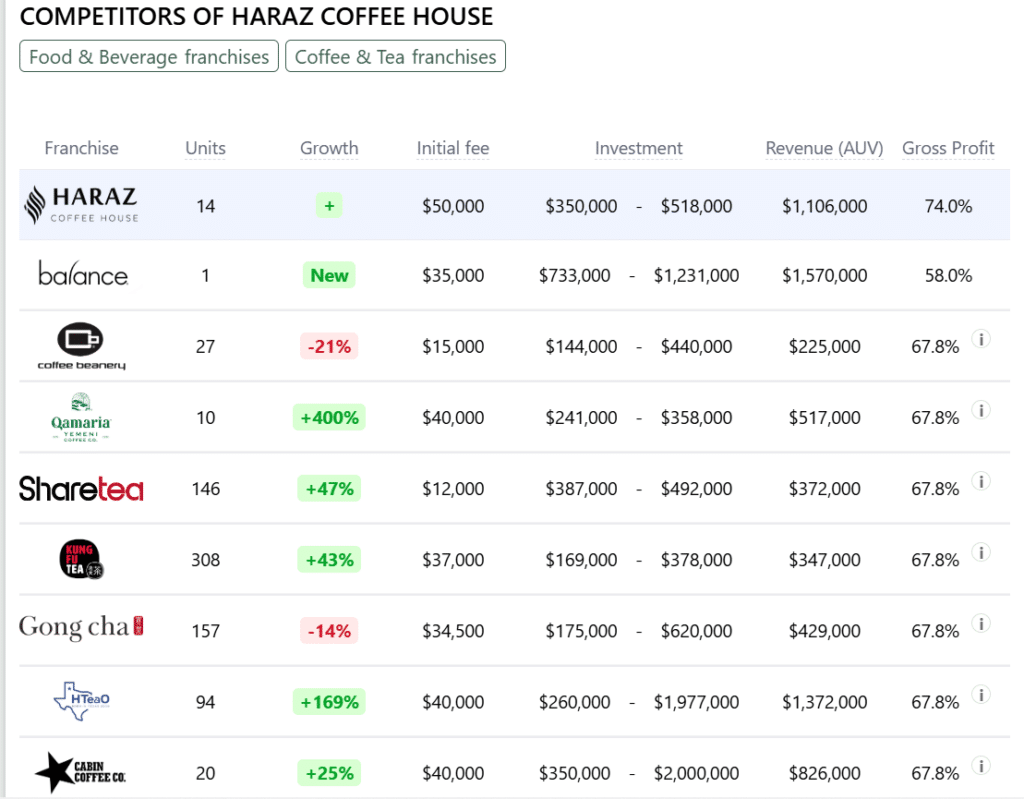Select the $1,106,000 revenue value
The image size is (1024, 799).
[824, 206]
